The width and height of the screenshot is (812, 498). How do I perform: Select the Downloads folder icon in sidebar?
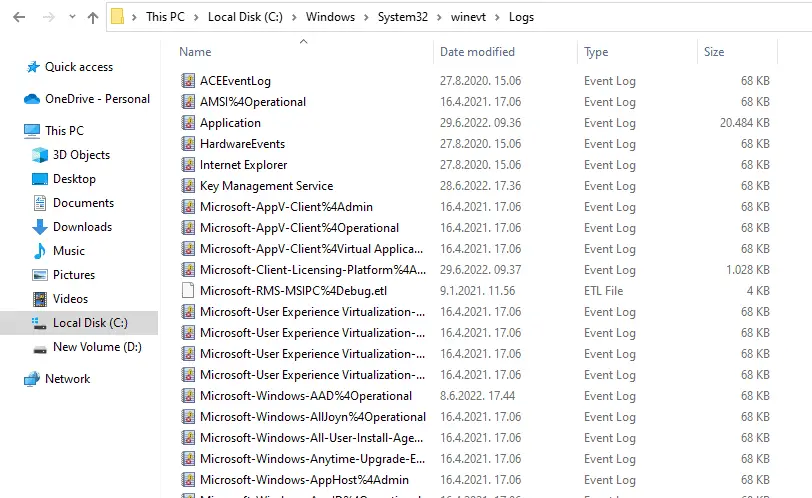click(x=40, y=227)
